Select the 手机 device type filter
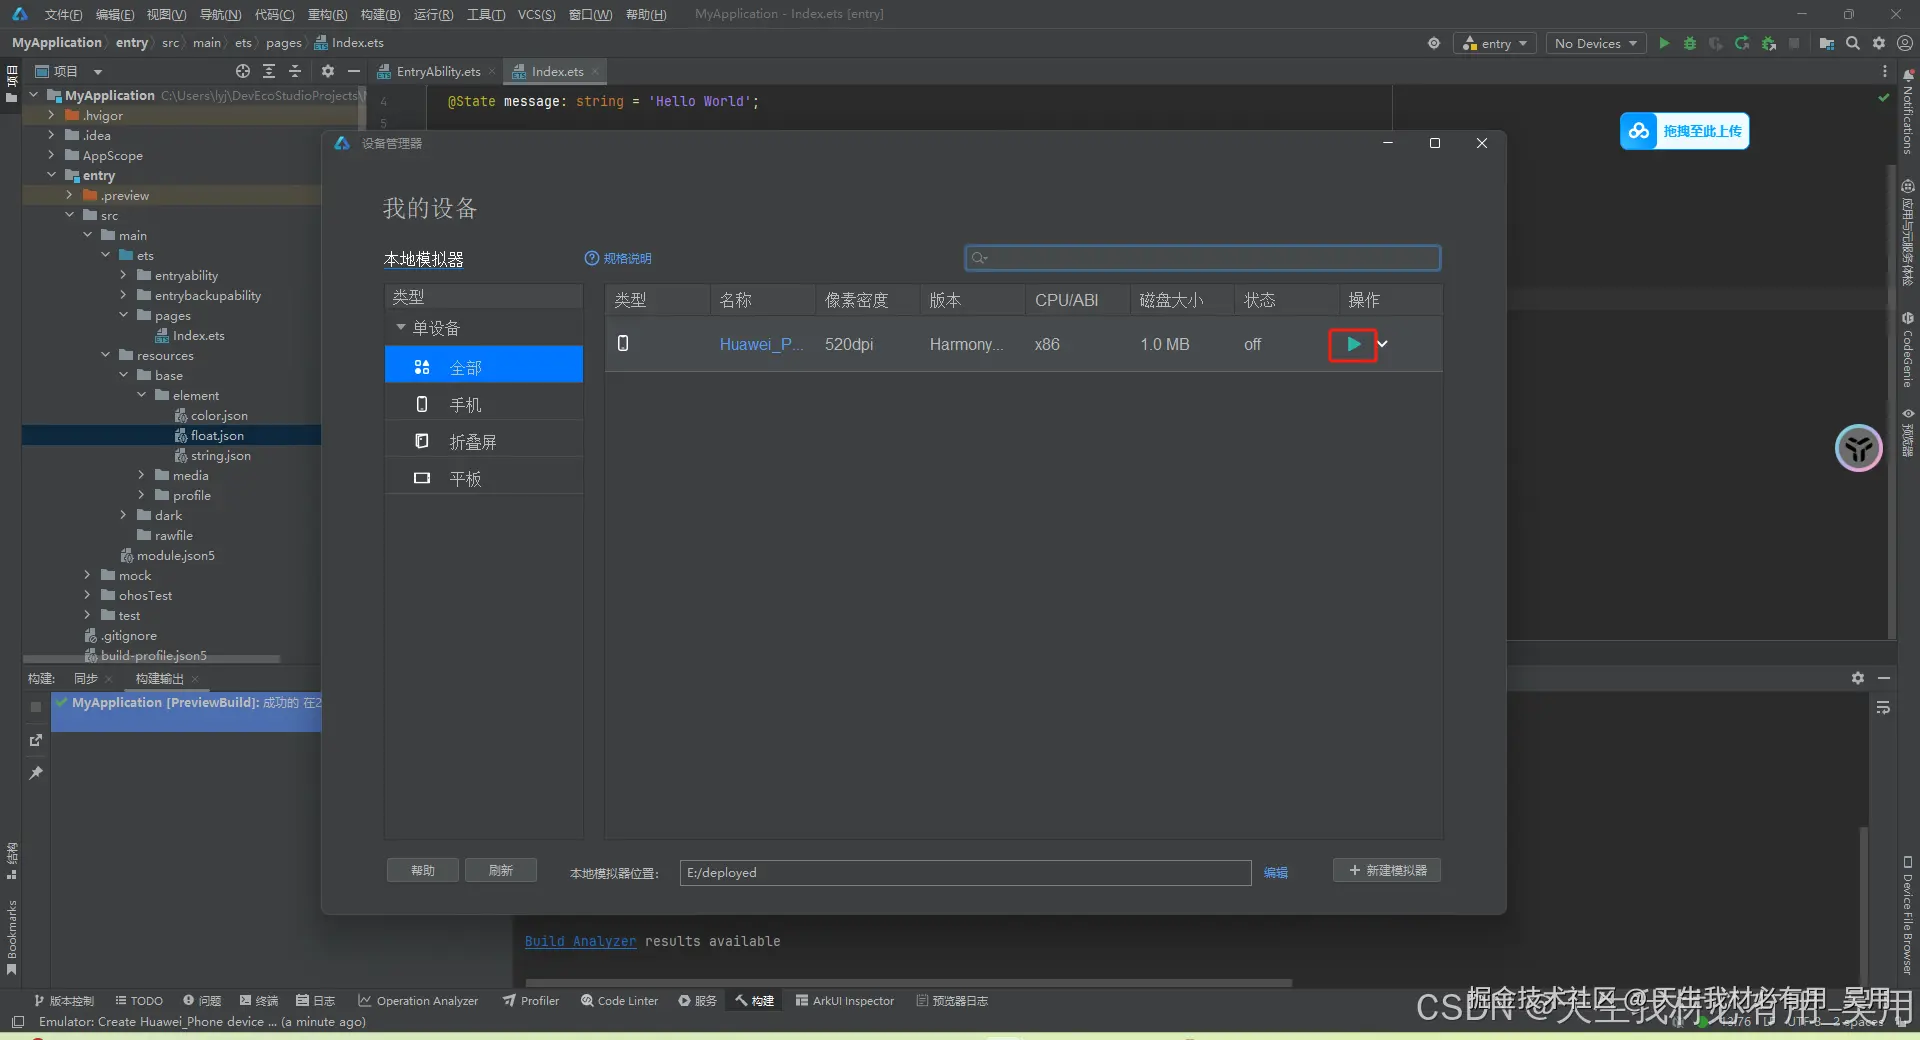The image size is (1920, 1040). (x=484, y=404)
